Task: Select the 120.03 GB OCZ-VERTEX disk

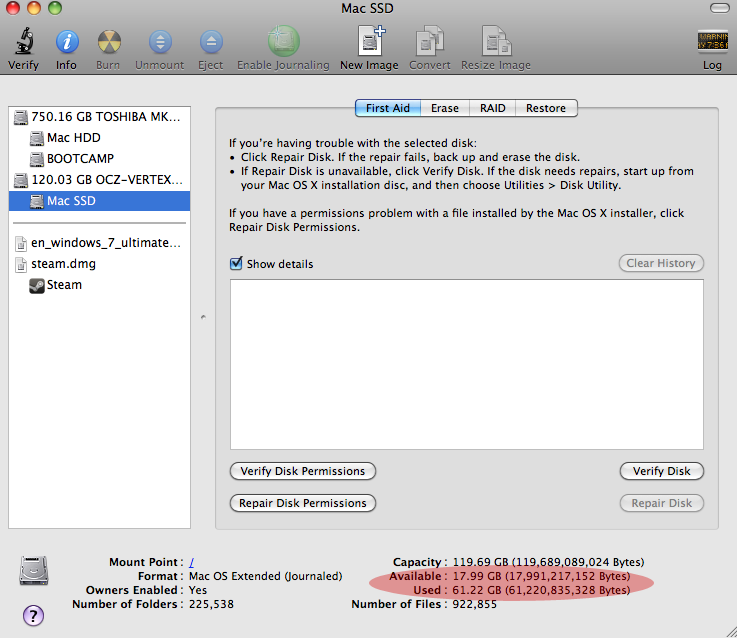Action: 99,180
